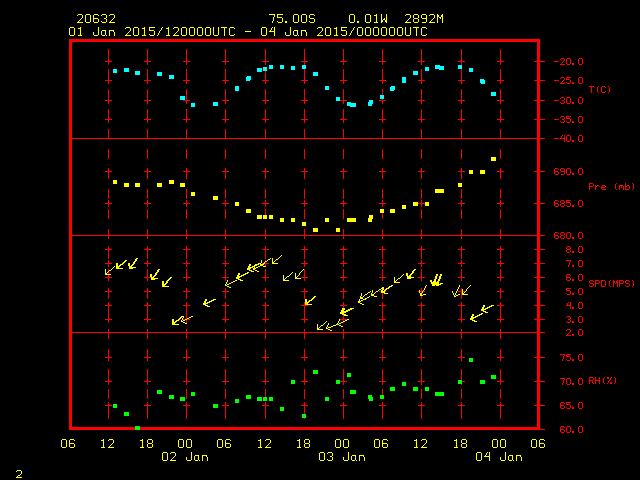Select the -35.0 temperature tick label
Image resolution: width=640 pixels, height=480 pixels.
pyautogui.click(x=569, y=120)
